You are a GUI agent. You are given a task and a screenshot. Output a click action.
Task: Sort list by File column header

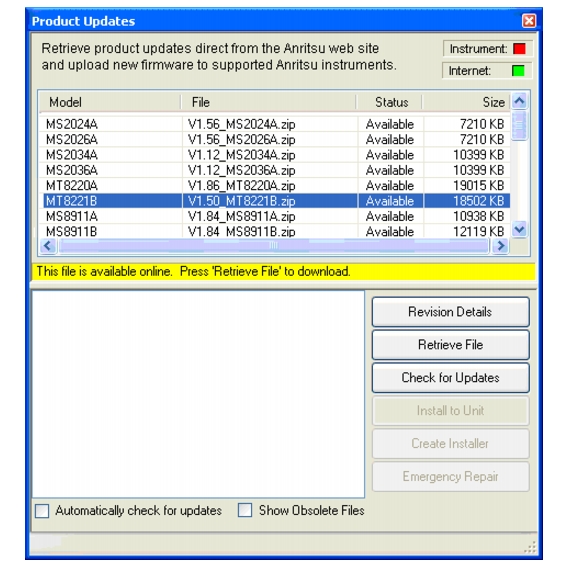tap(268, 102)
